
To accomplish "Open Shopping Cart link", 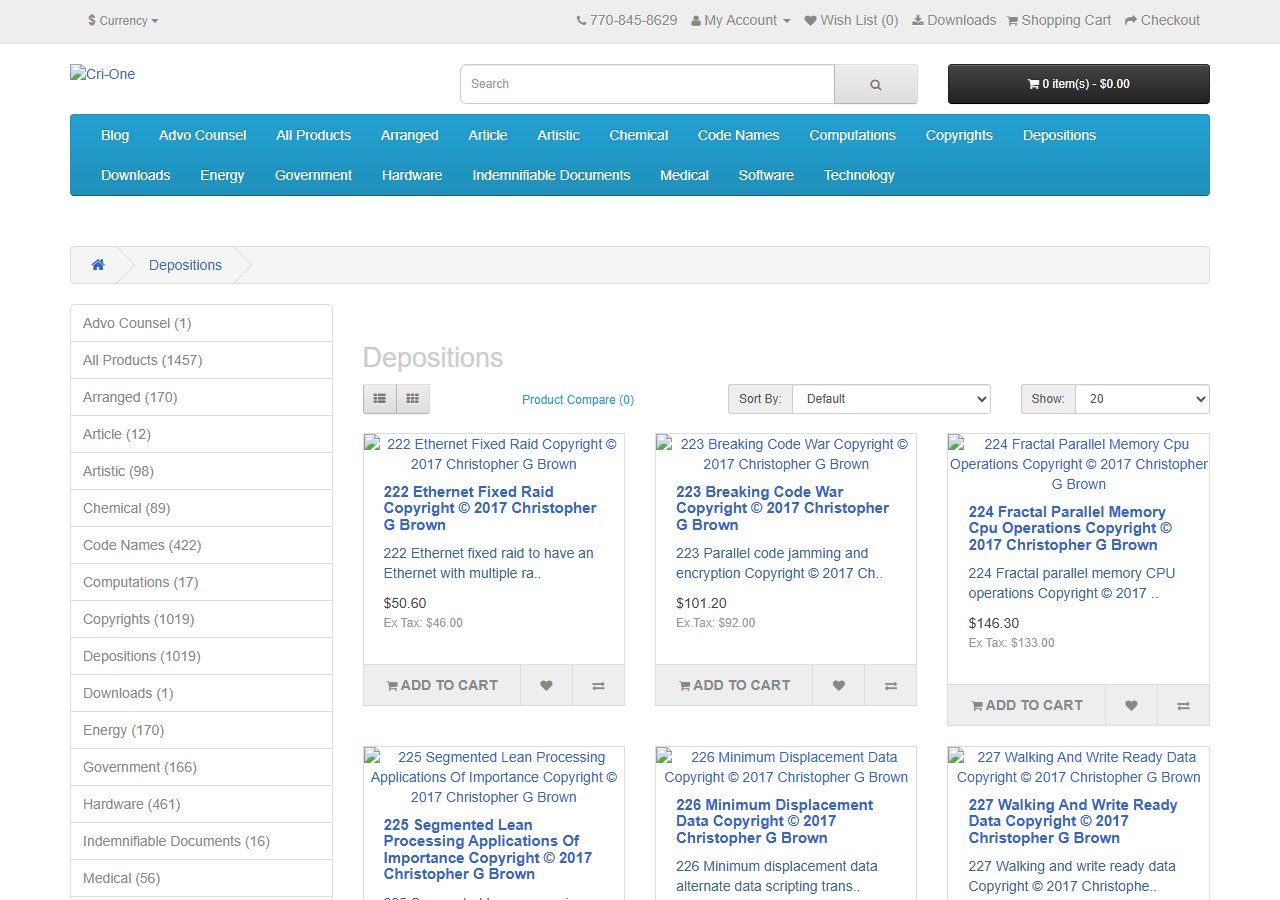I will [1059, 20].
